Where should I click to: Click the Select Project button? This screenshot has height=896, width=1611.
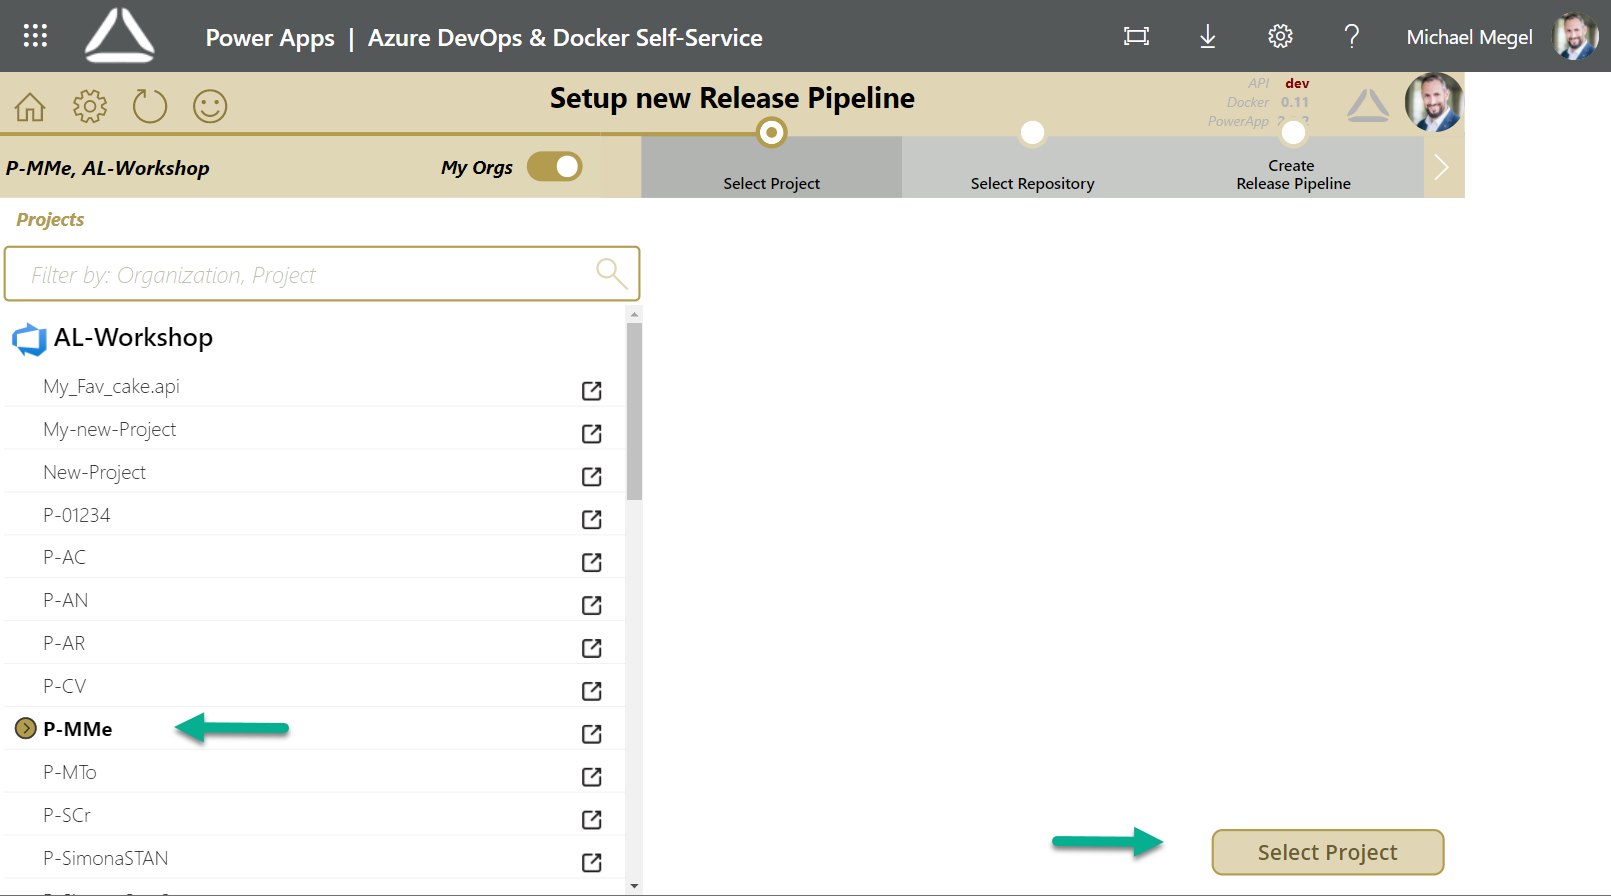1328,852
